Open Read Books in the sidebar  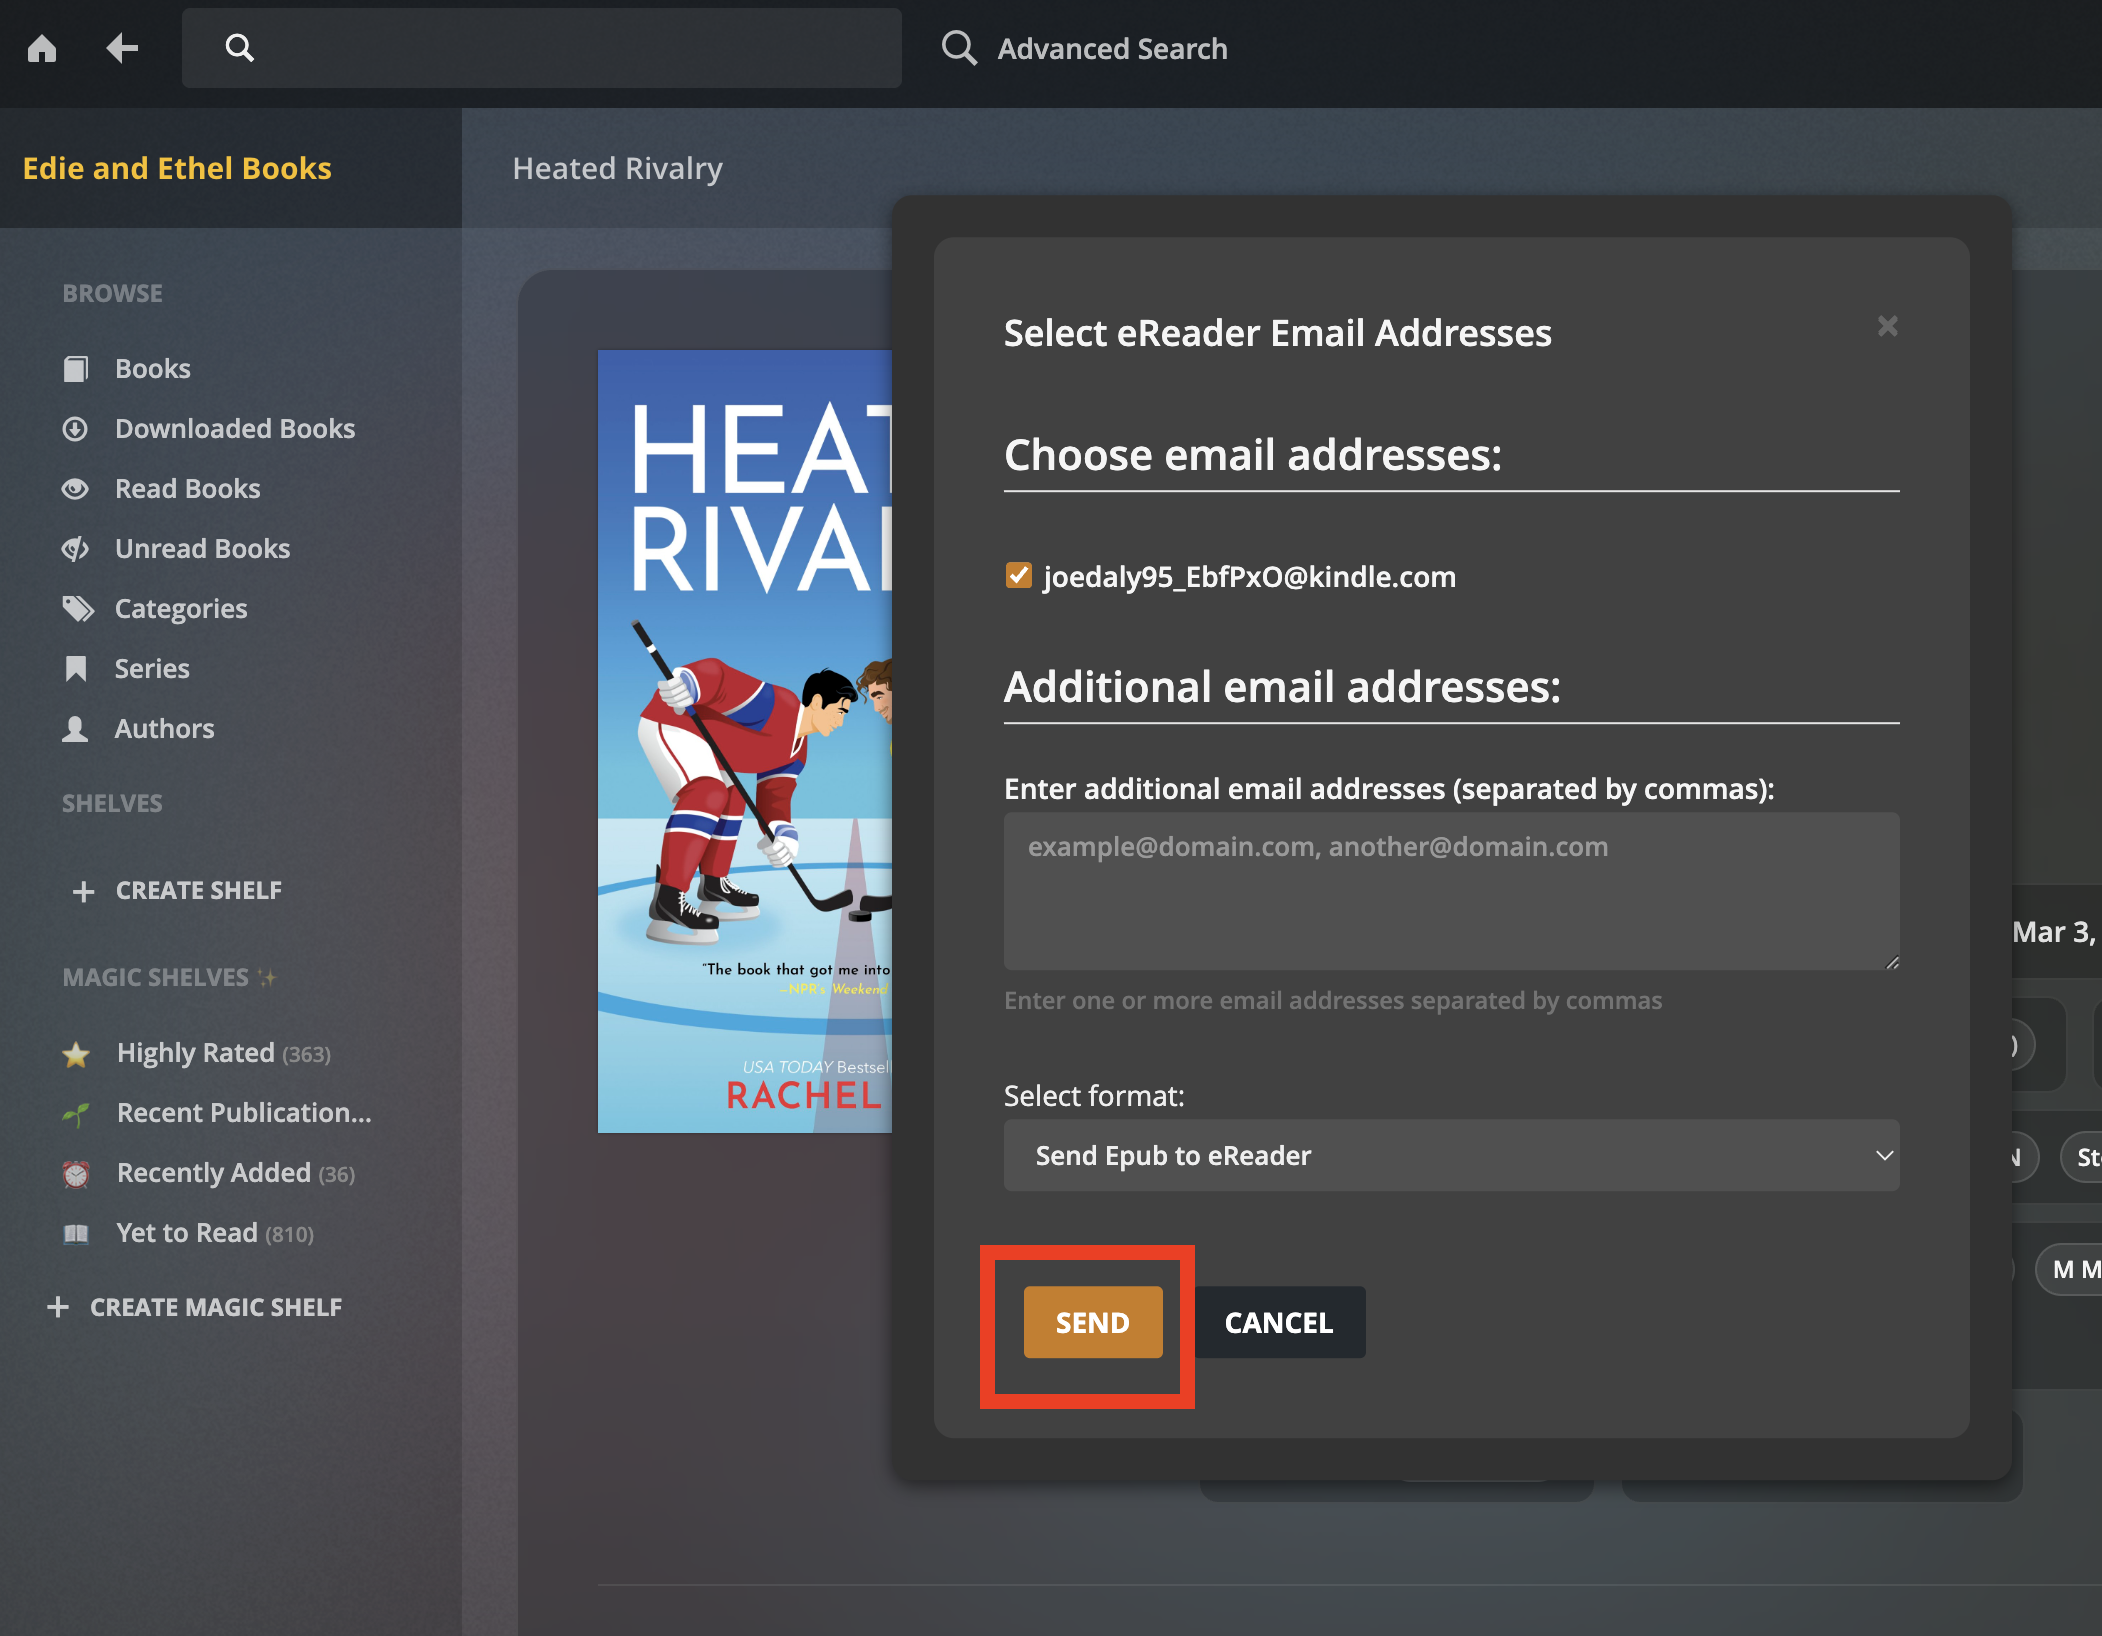coord(188,489)
